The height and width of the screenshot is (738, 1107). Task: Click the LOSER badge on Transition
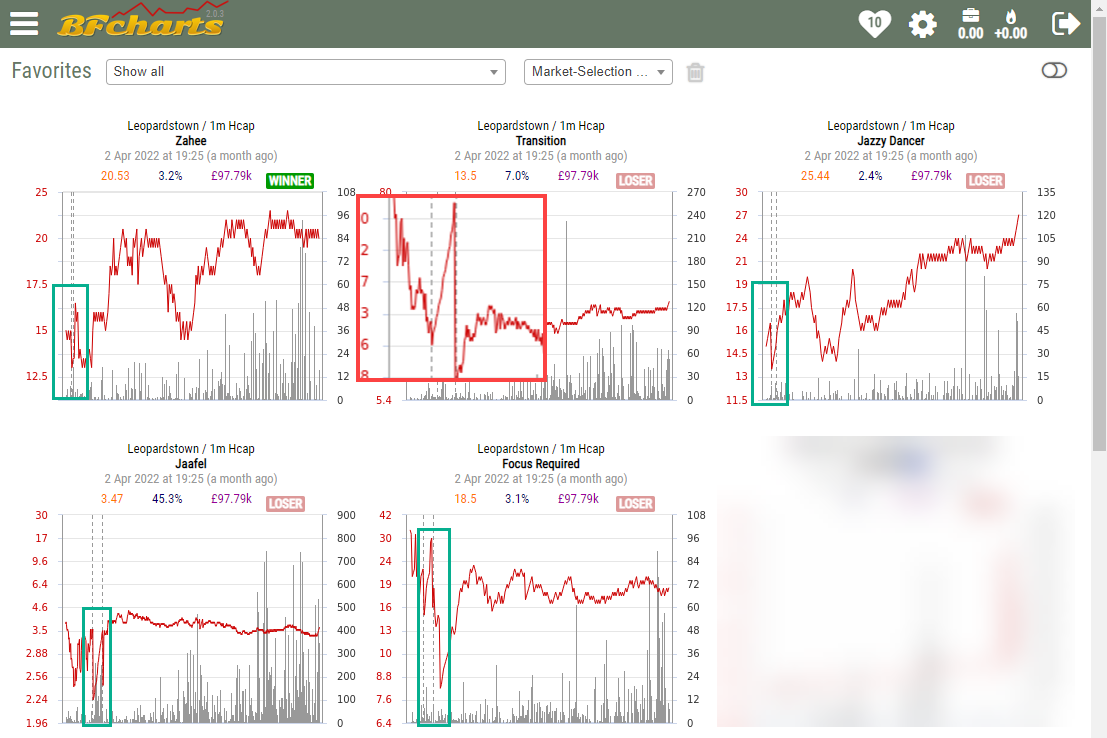click(x=635, y=181)
